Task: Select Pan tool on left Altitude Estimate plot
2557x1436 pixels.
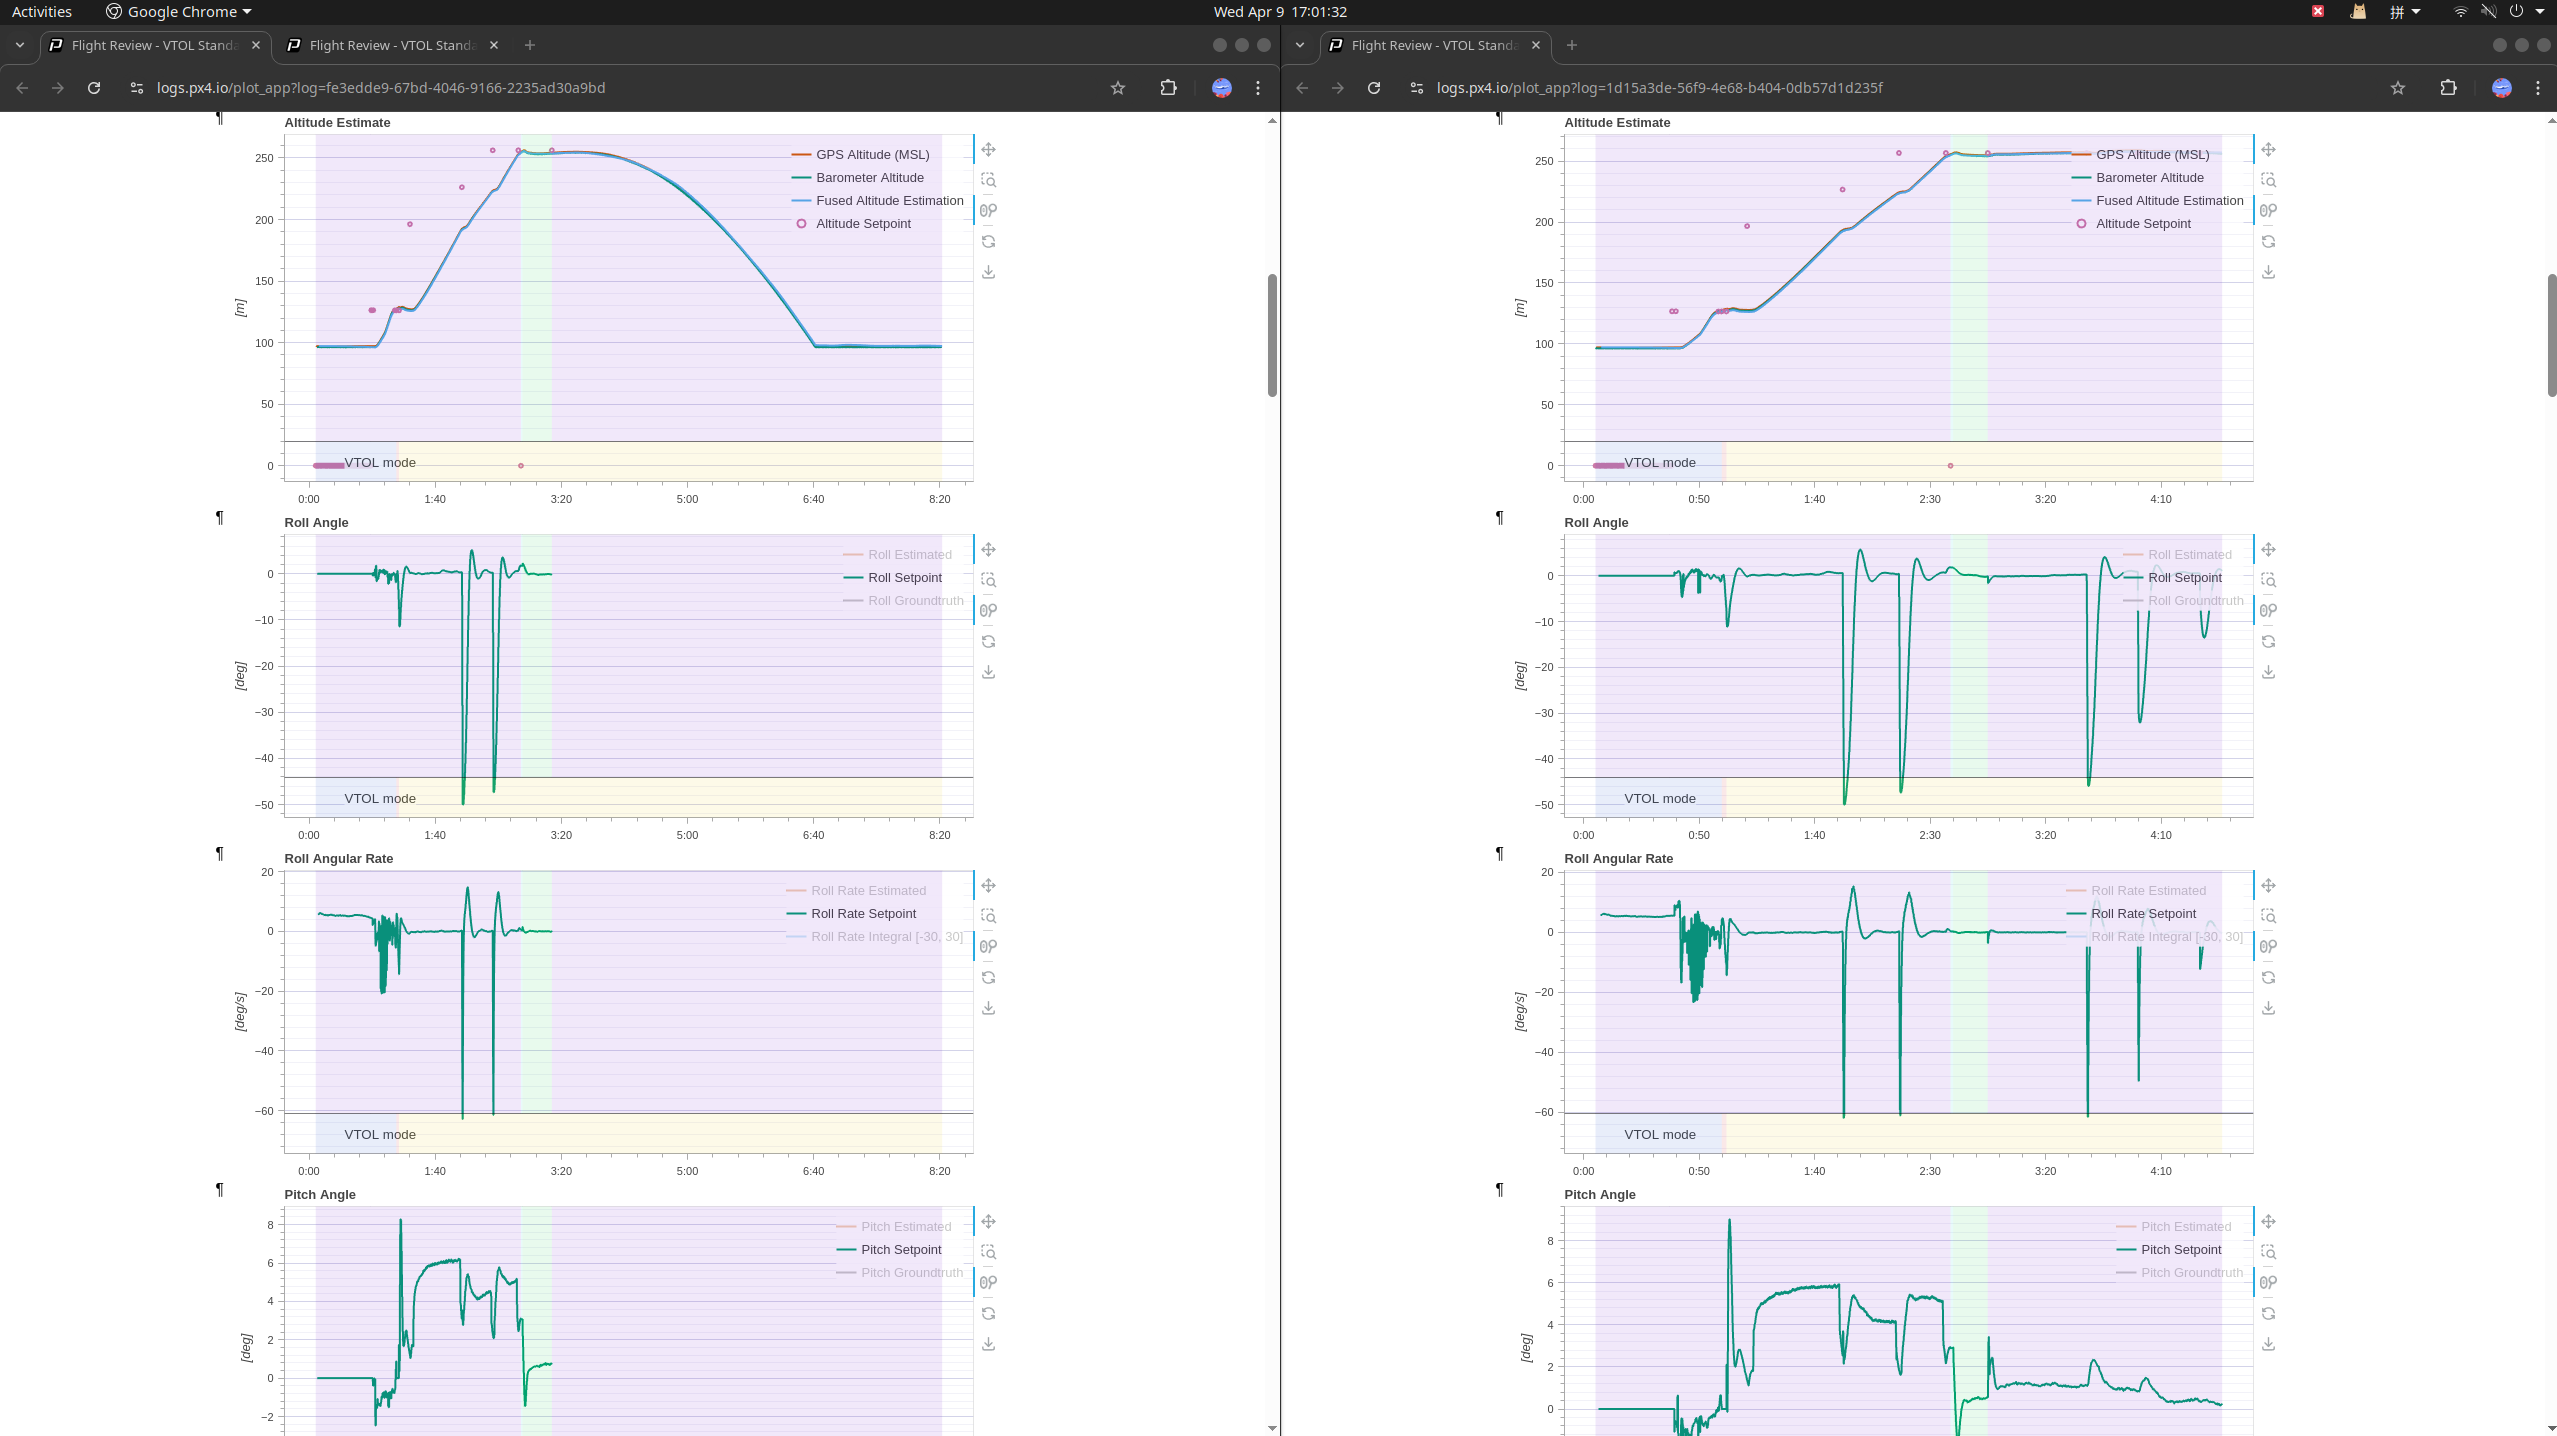Action: [988, 149]
